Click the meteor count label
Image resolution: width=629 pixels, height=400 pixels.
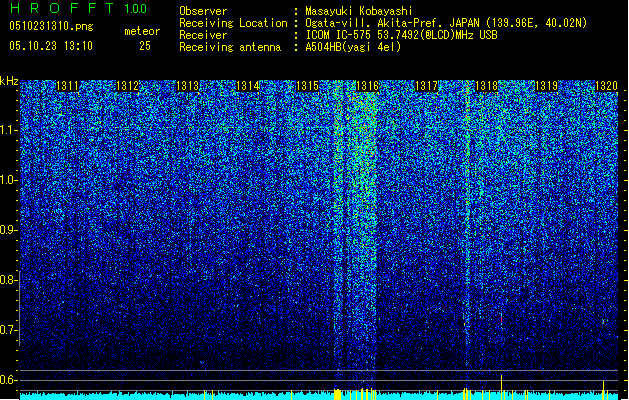coord(142,31)
